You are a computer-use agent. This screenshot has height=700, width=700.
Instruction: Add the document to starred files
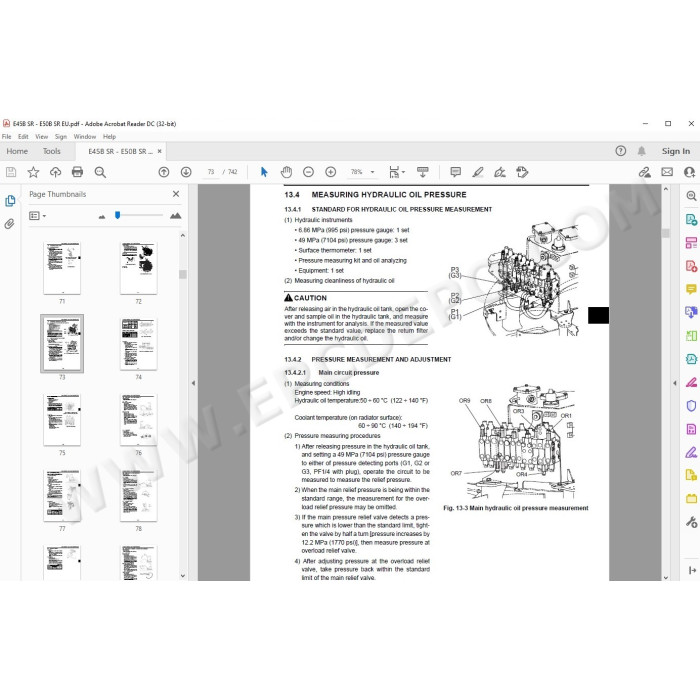click(33, 172)
